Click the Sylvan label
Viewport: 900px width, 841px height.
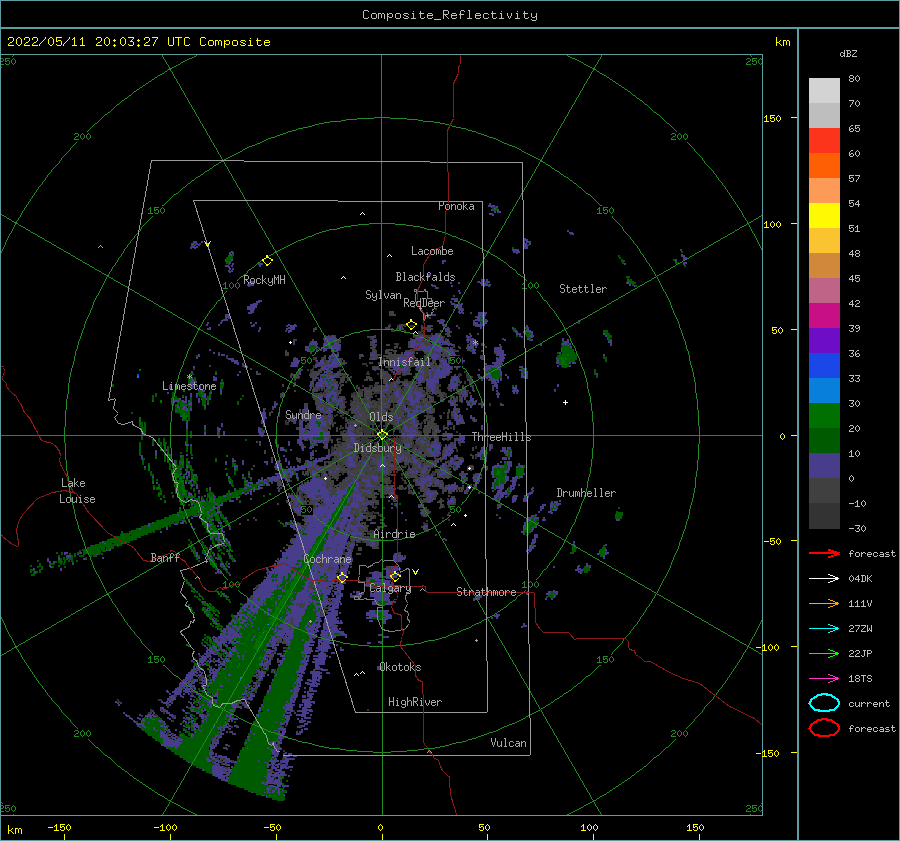pyautogui.click(x=383, y=295)
